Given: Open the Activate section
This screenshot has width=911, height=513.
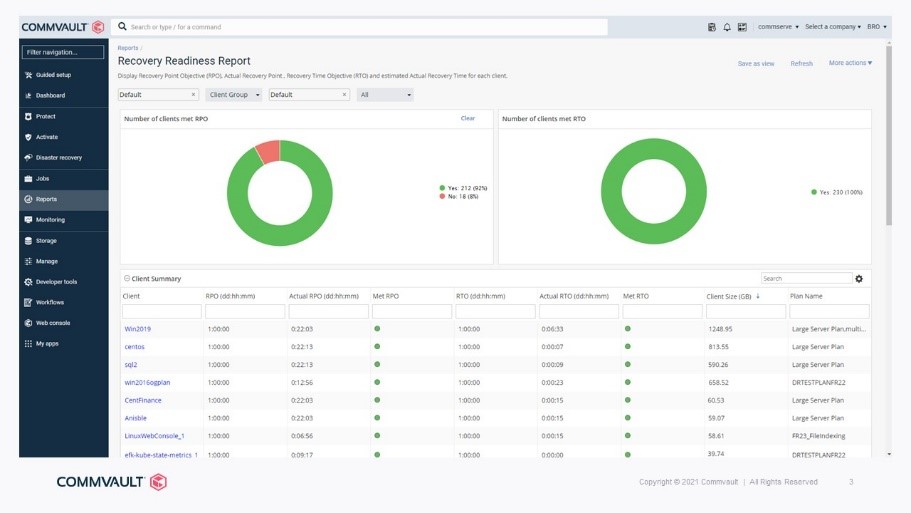Looking at the screenshot, I should click(x=46, y=137).
